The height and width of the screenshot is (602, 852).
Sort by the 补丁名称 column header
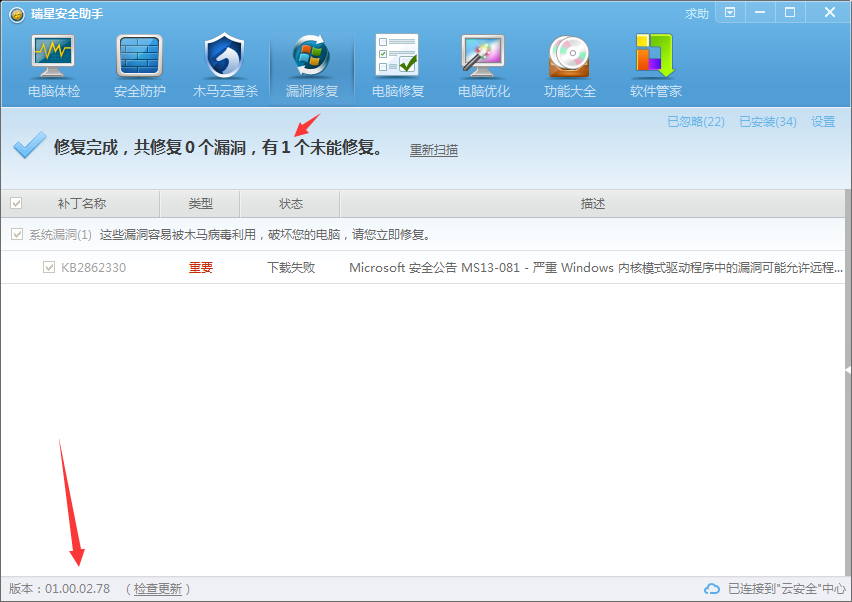coord(82,204)
